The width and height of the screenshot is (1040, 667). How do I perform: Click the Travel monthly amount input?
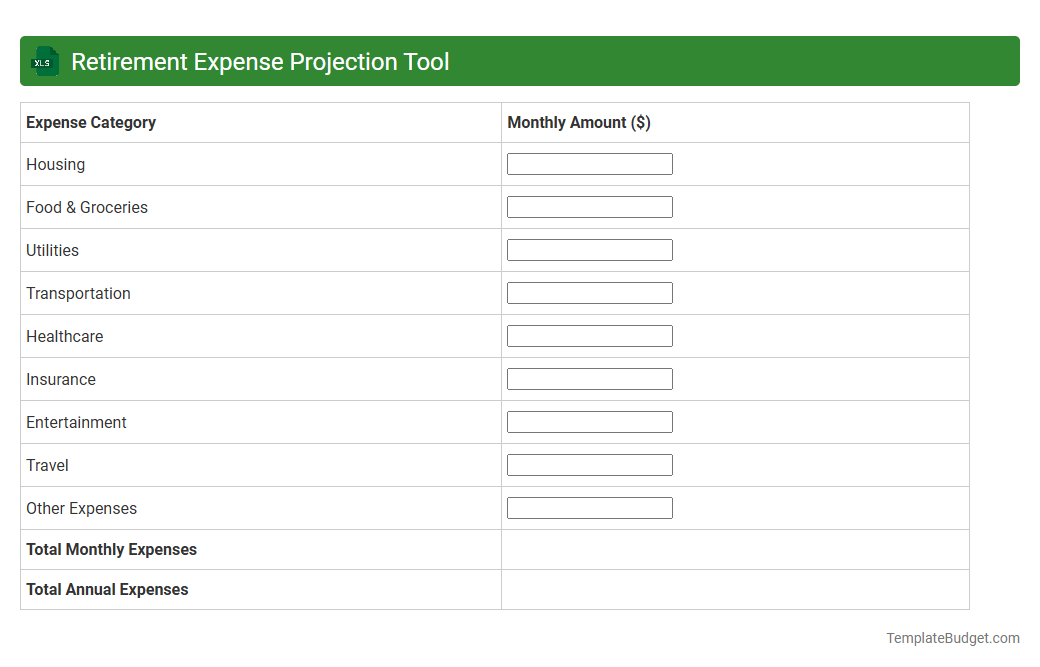[x=589, y=464]
